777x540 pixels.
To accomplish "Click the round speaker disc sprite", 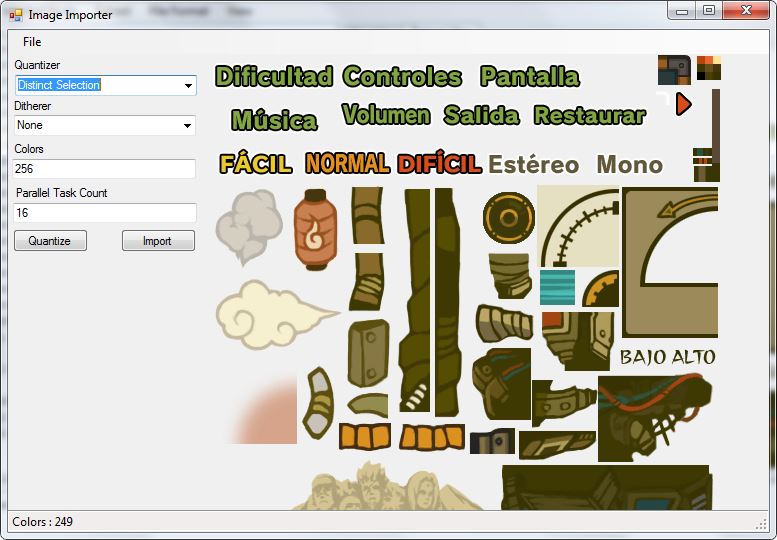I will pyautogui.click(x=509, y=218).
